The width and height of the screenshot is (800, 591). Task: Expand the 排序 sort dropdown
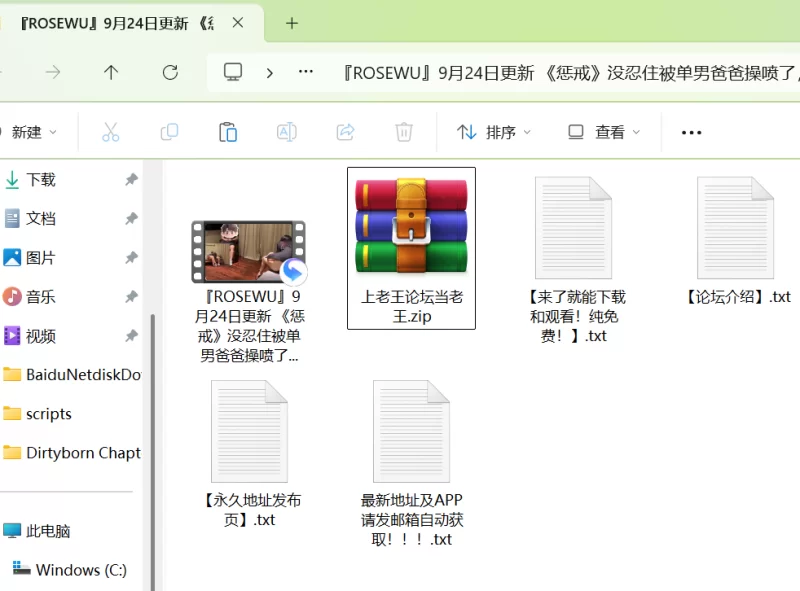pyautogui.click(x=494, y=132)
